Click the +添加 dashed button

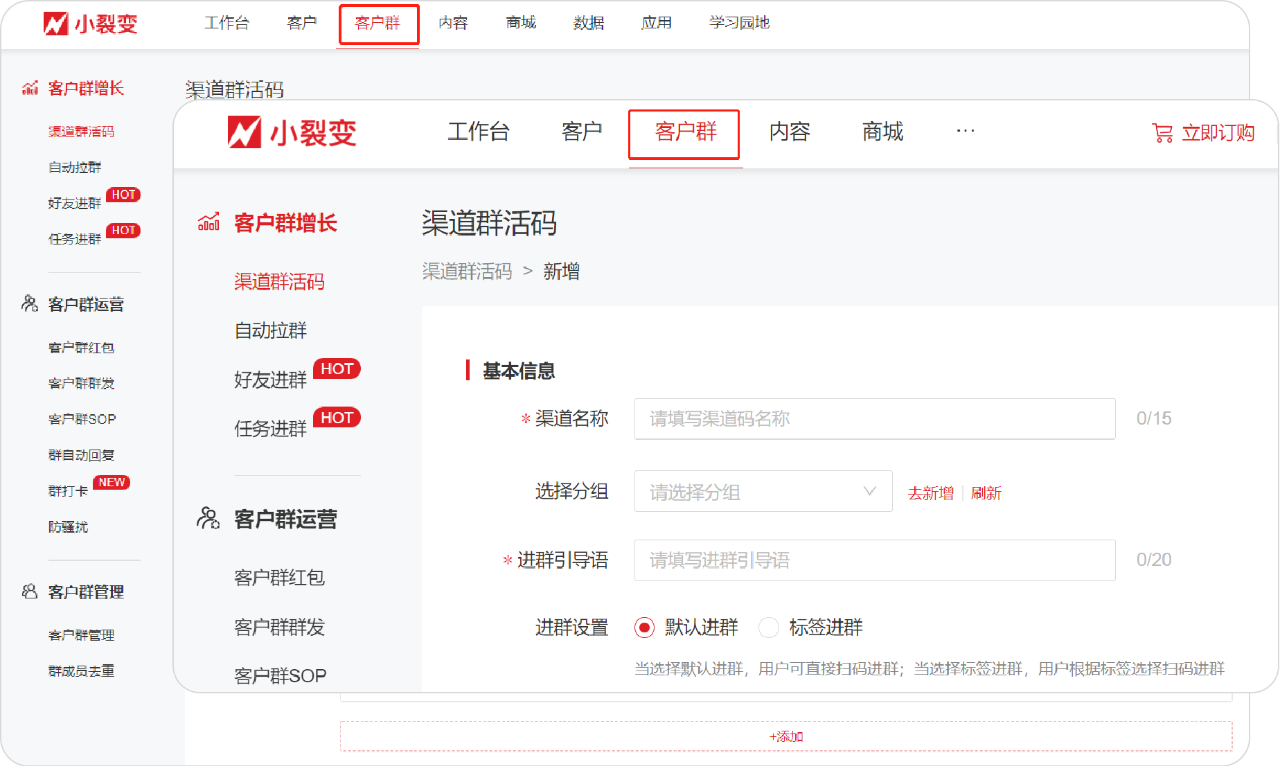click(x=786, y=736)
